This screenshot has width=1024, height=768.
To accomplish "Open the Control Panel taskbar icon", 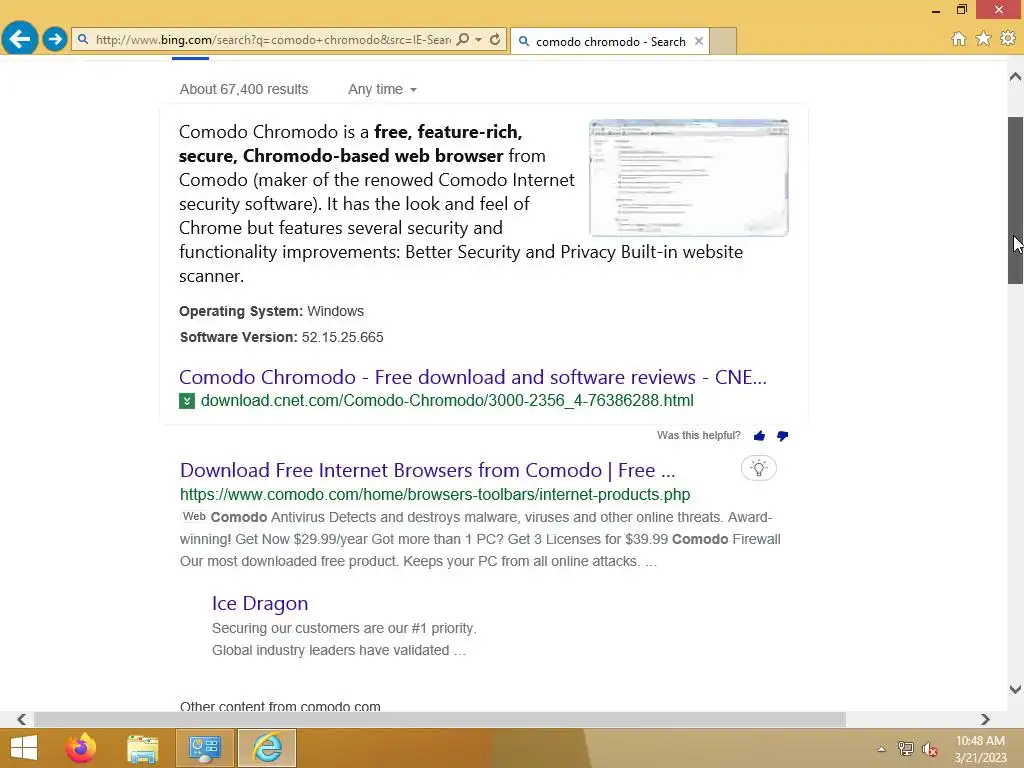I will pyautogui.click(x=204, y=748).
